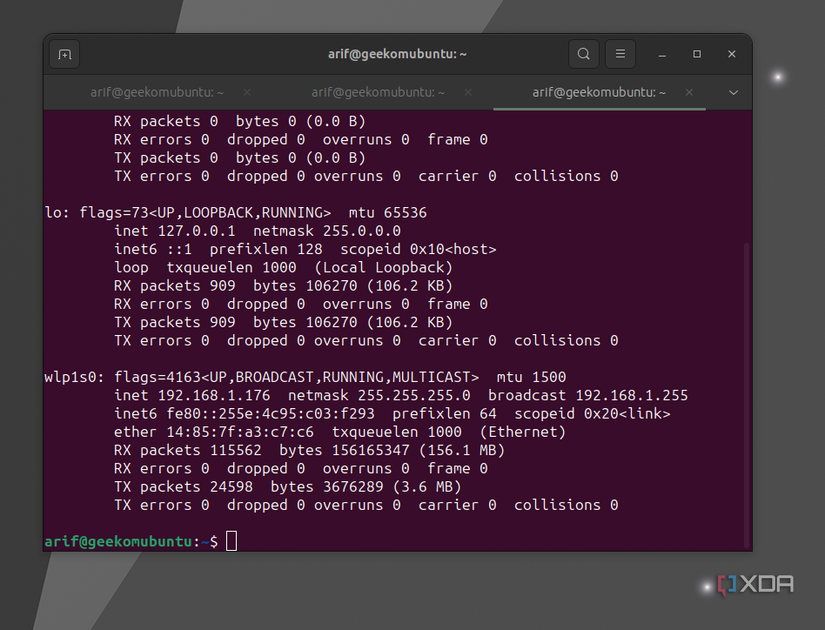Click the RX packets 115562 value
Screen dimensions: 825x630
pyautogui.click(x=236, y=451)
